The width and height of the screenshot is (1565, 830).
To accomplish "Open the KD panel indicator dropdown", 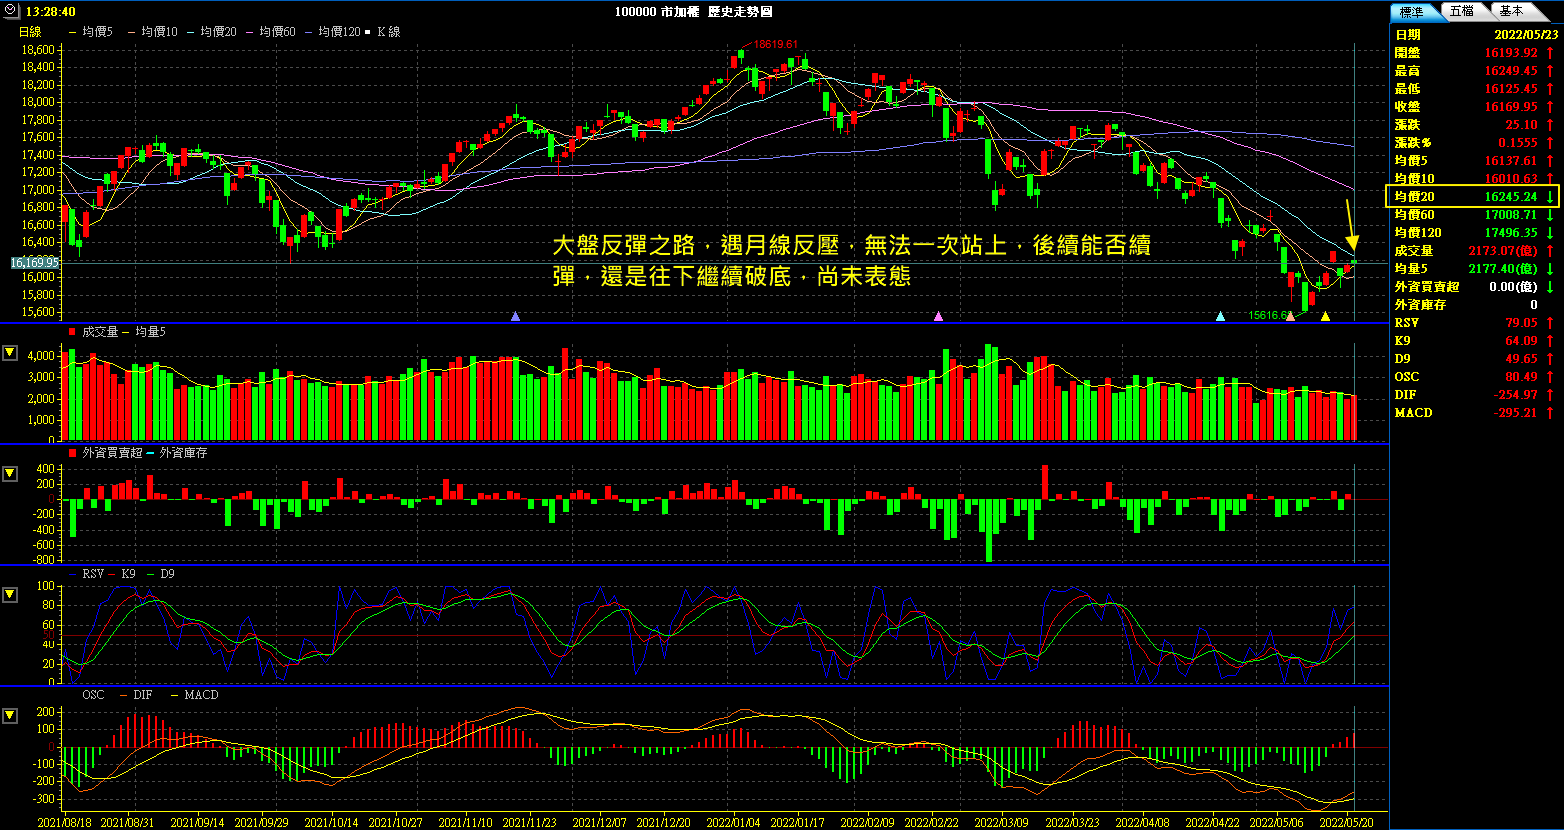I will 10,594.
